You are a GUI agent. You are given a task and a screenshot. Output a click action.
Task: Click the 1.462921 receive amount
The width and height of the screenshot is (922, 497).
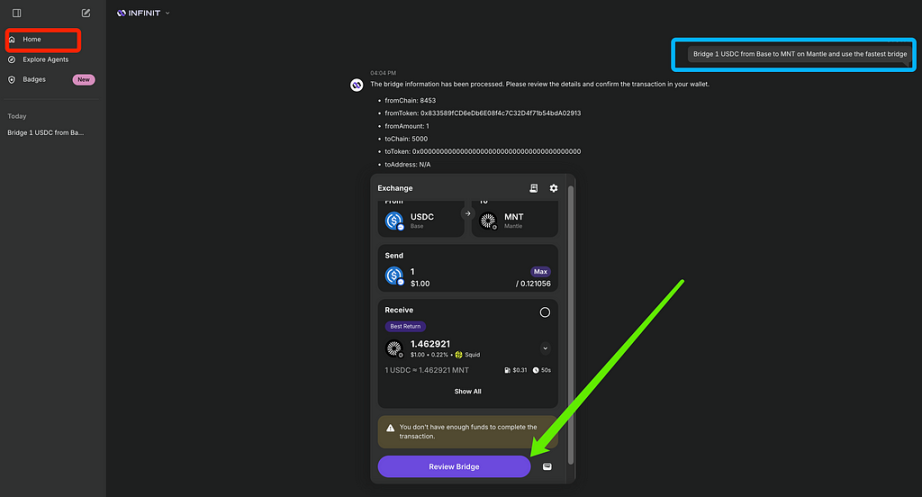[x=430, y=344]
